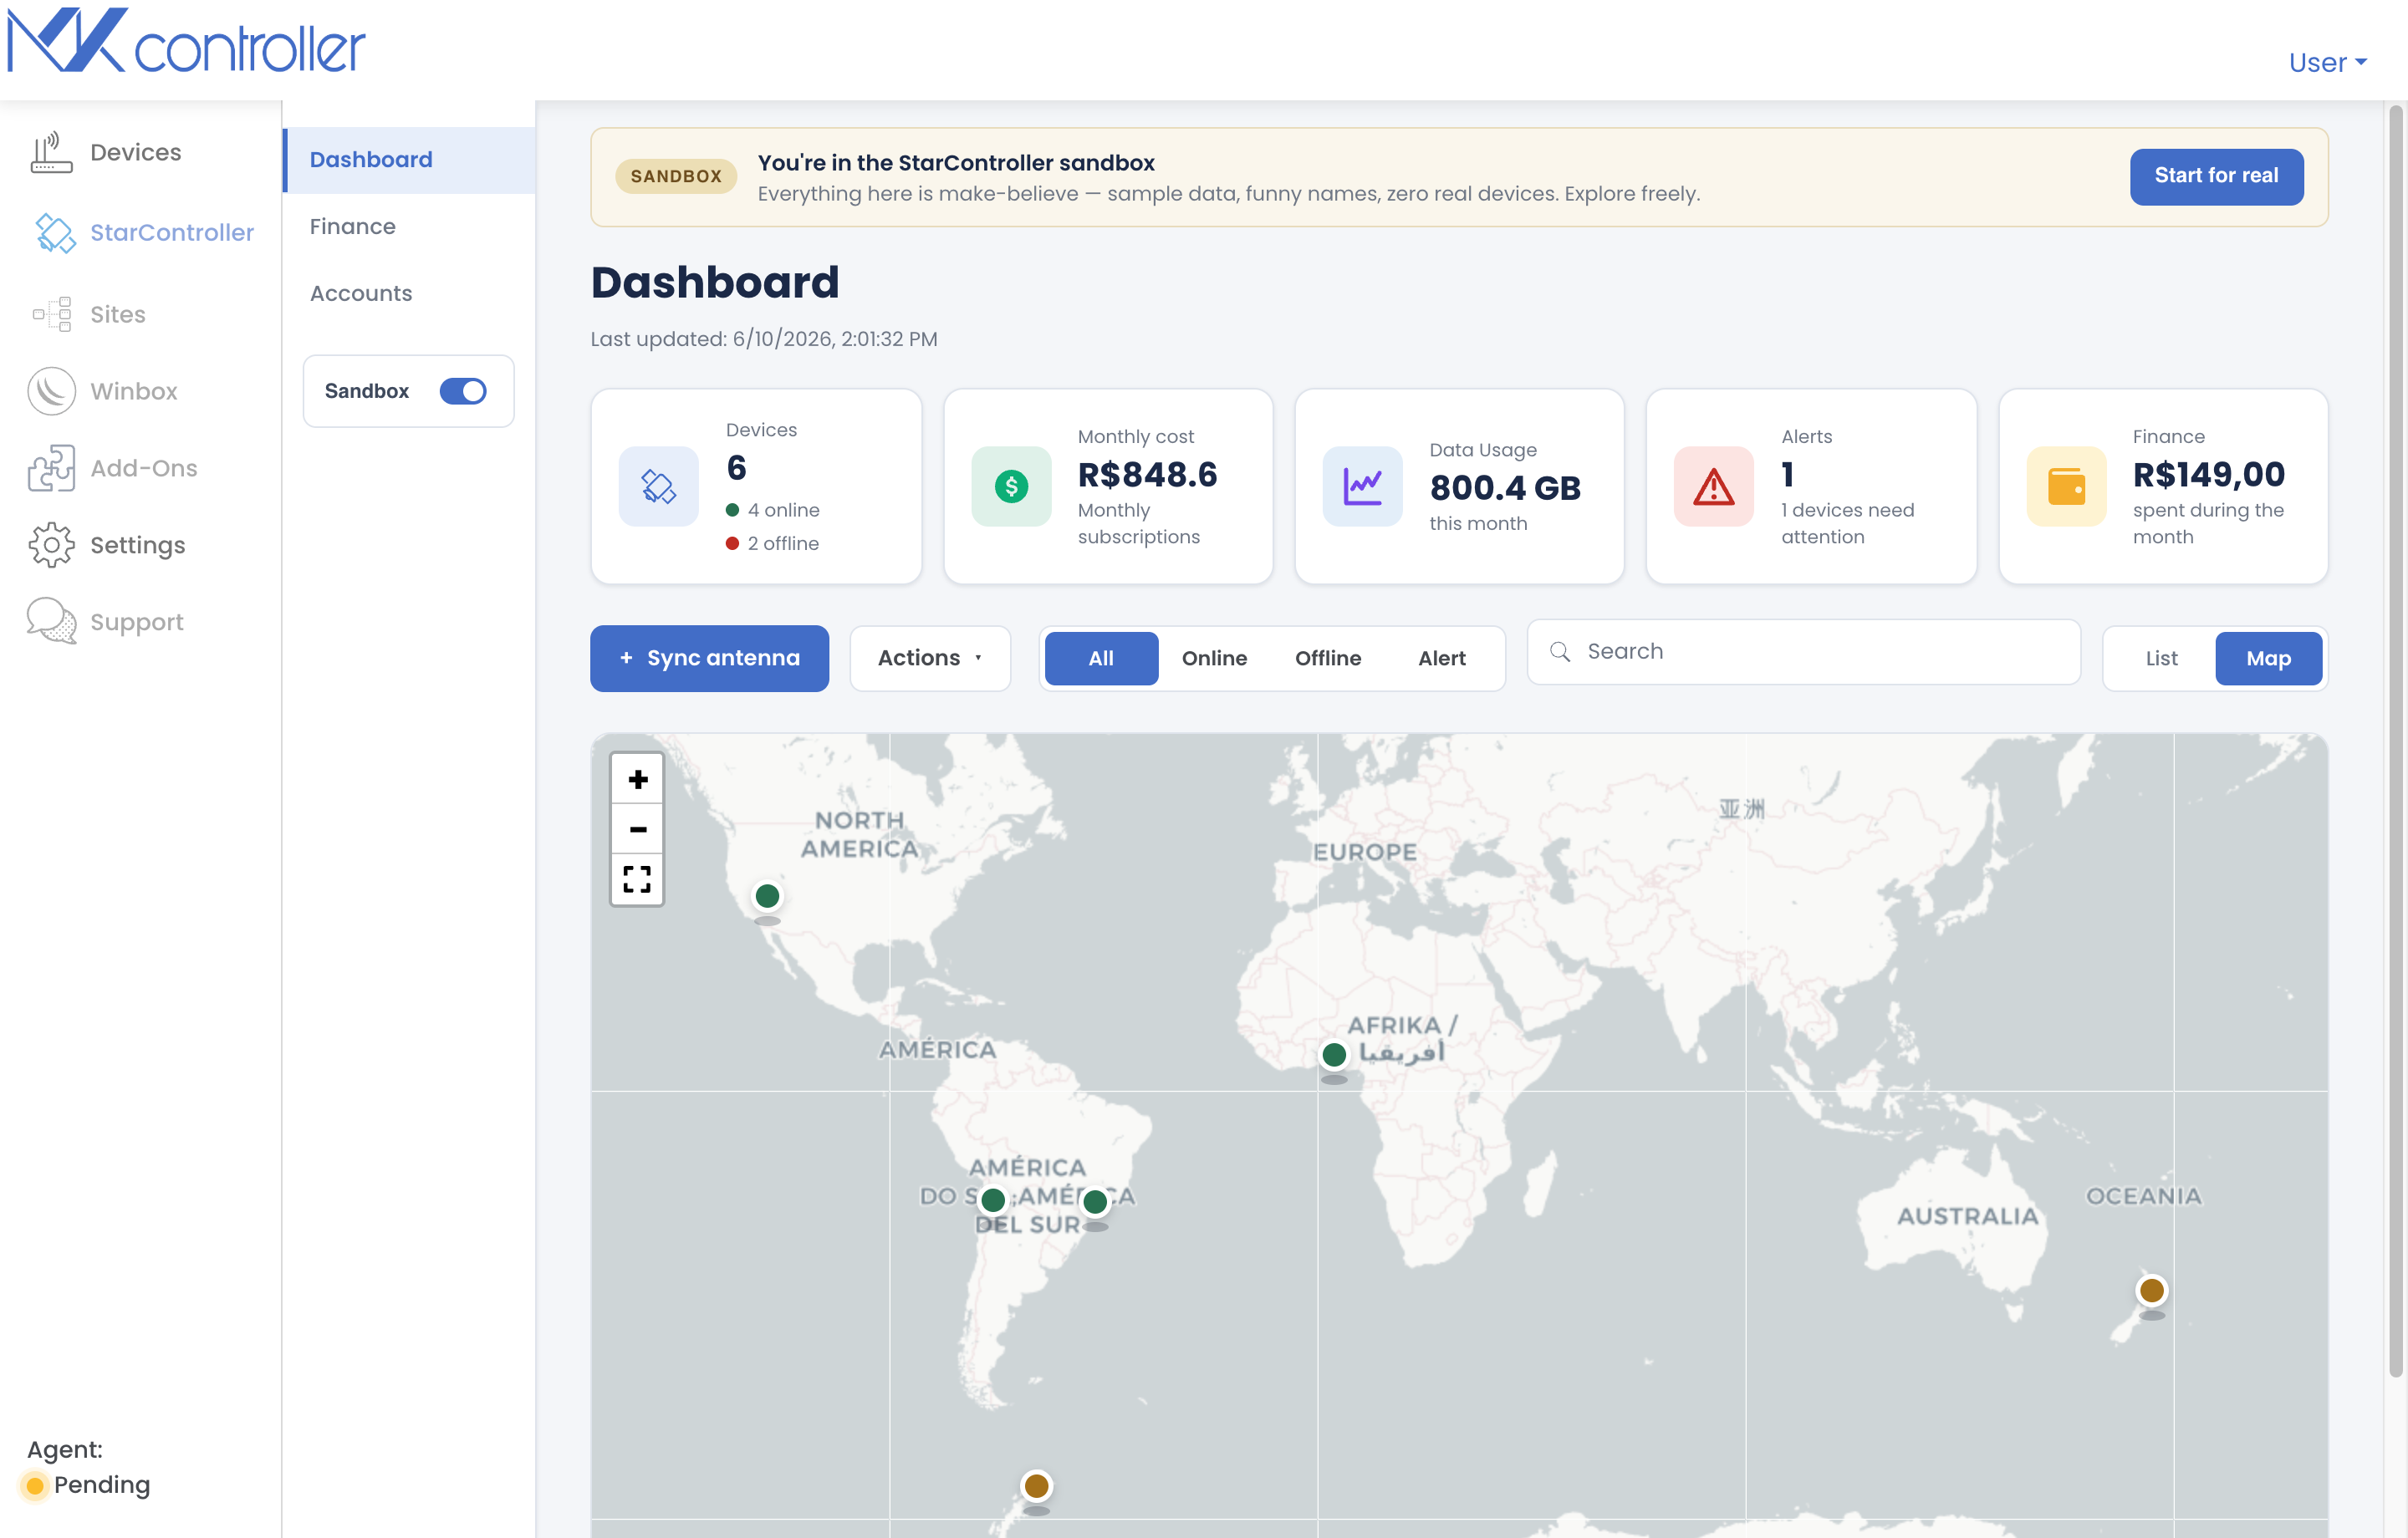Click the 'Last updated' timestamp text
This screenshot has width=2408, height=1538.
tap(763, 339)
